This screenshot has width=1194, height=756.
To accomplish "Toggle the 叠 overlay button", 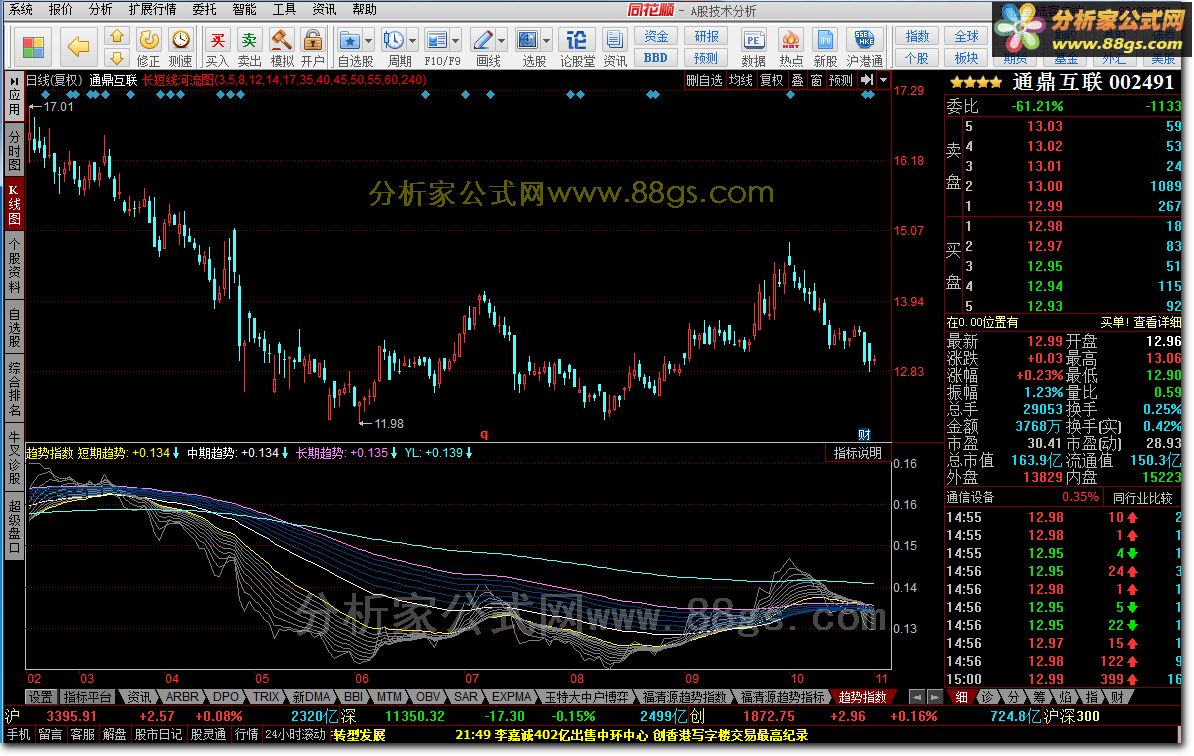I will click(x=797, y=80).
